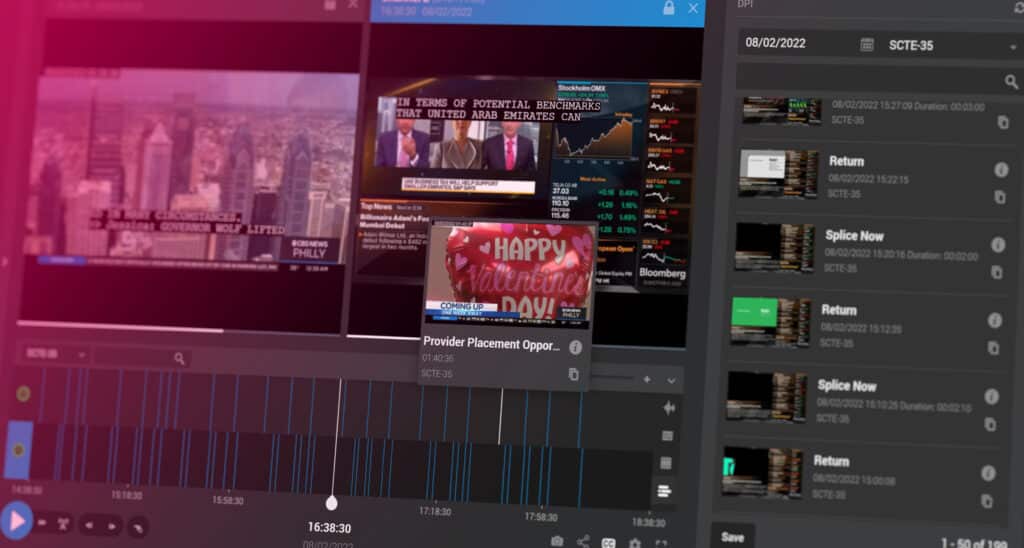Screen dimensions: 1024x548
Task: Move the timeline playhead handle at 16:38:30
Action: click(x=332, y=502)
